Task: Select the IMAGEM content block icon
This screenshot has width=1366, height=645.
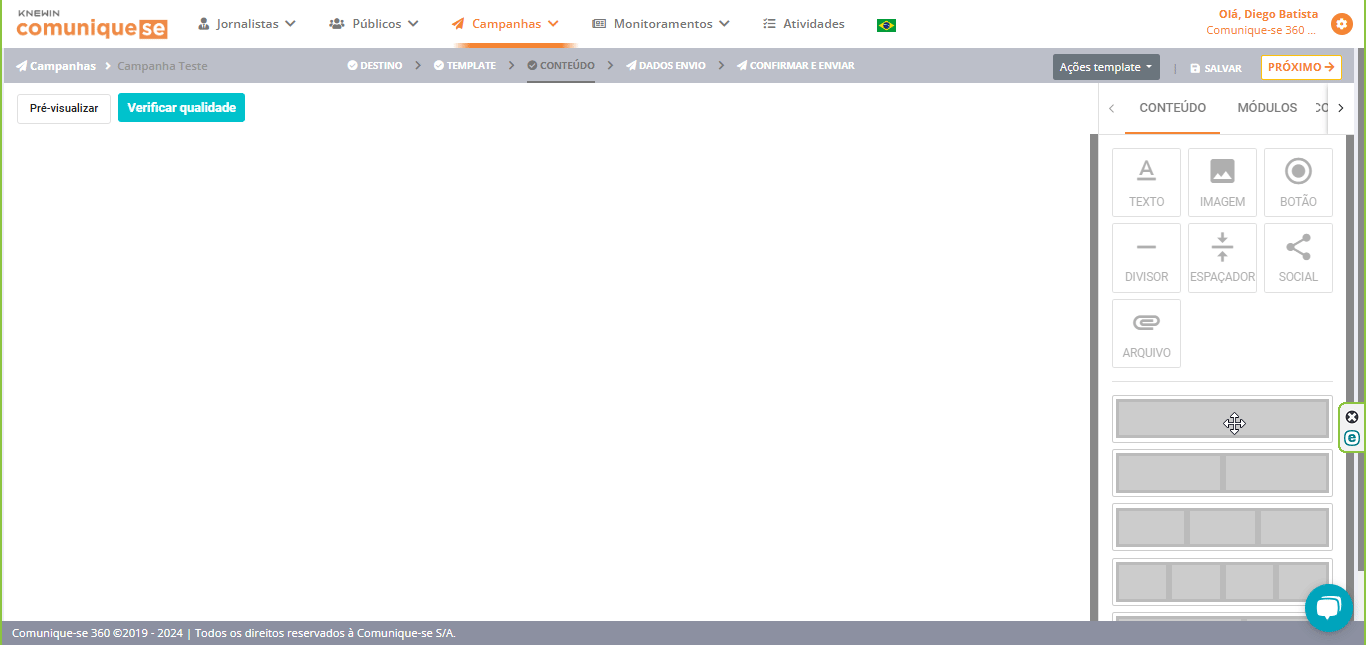Action: (x=1222, y=182)
